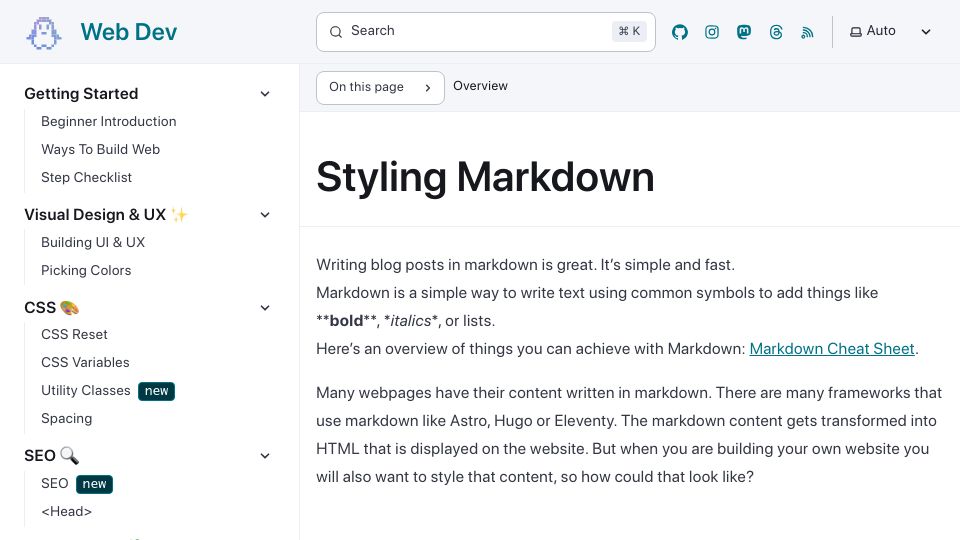Collapse the CSS section chevron
The width and height of the screenshot is (960, 540).
(x=264, y=307)
